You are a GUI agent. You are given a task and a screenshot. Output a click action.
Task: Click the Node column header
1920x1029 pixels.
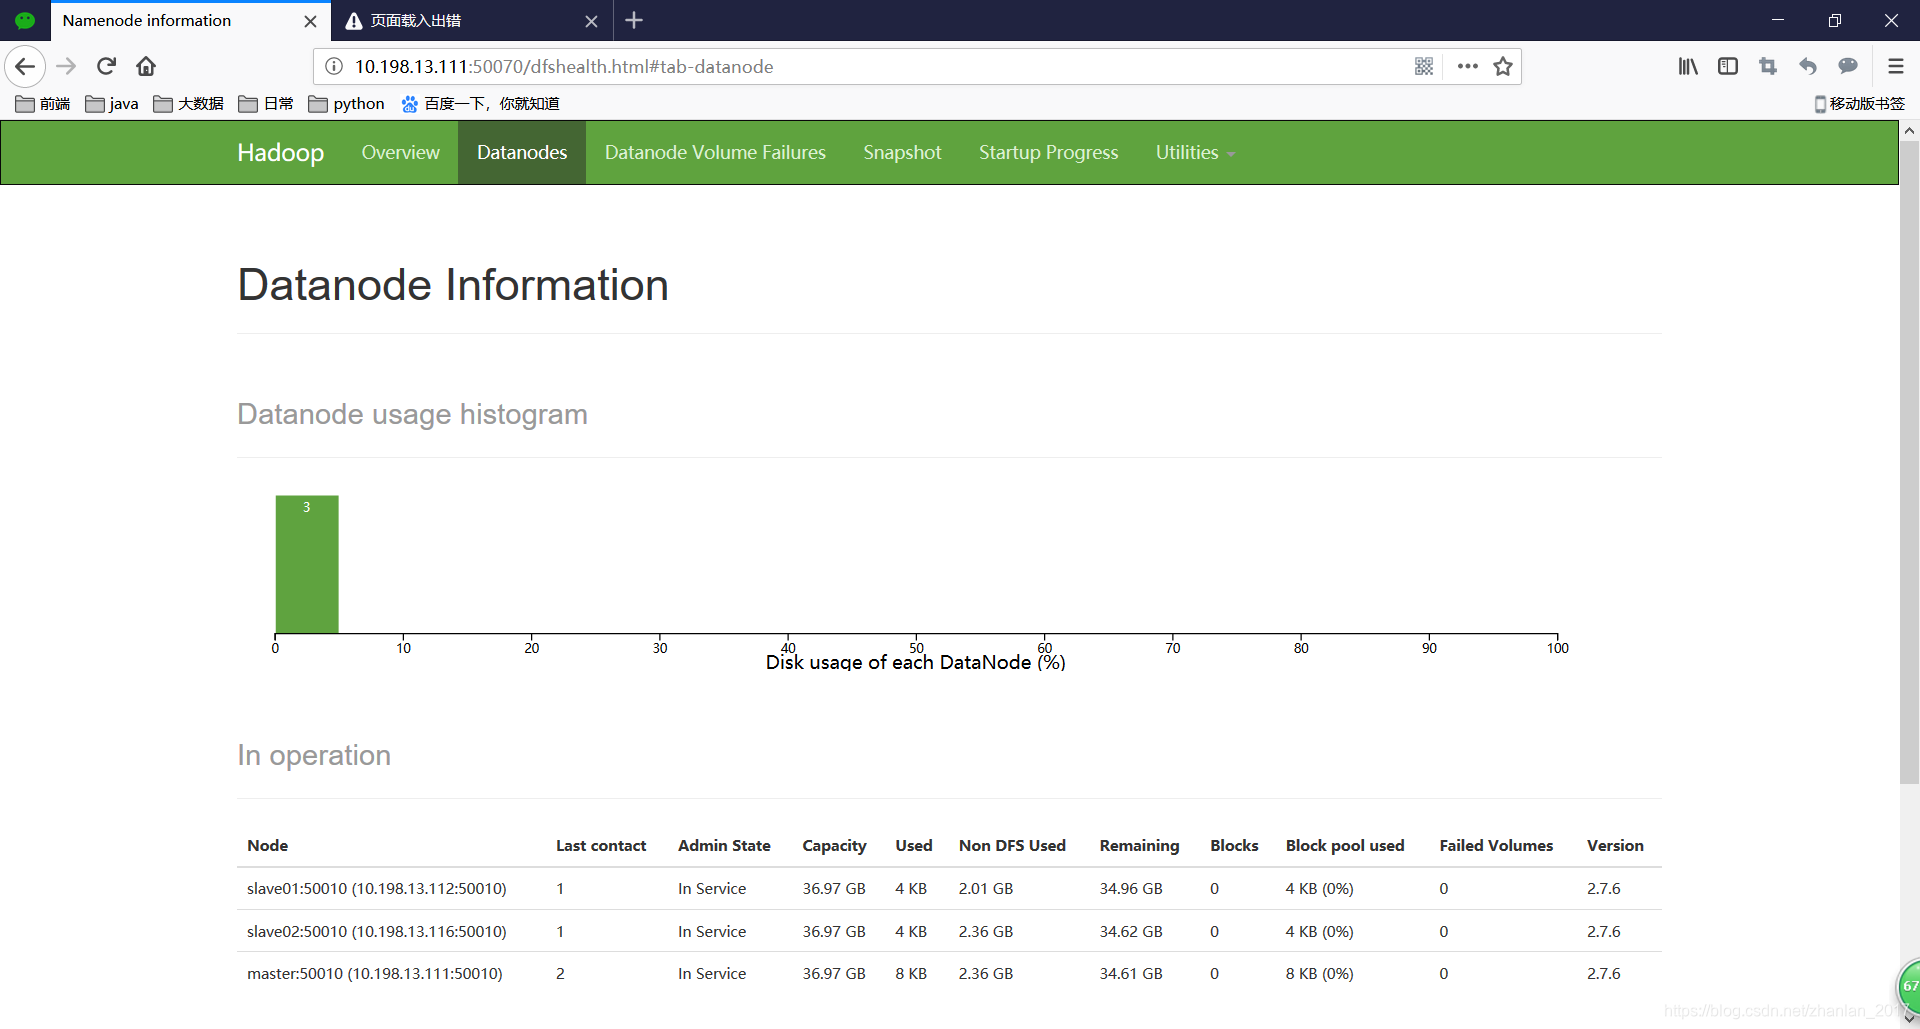point(268,846)
